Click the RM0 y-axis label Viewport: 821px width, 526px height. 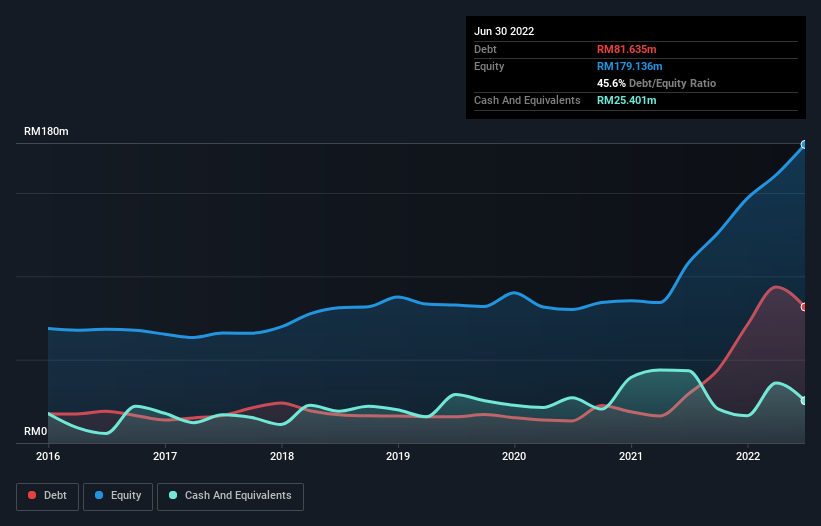pos(36,431)
